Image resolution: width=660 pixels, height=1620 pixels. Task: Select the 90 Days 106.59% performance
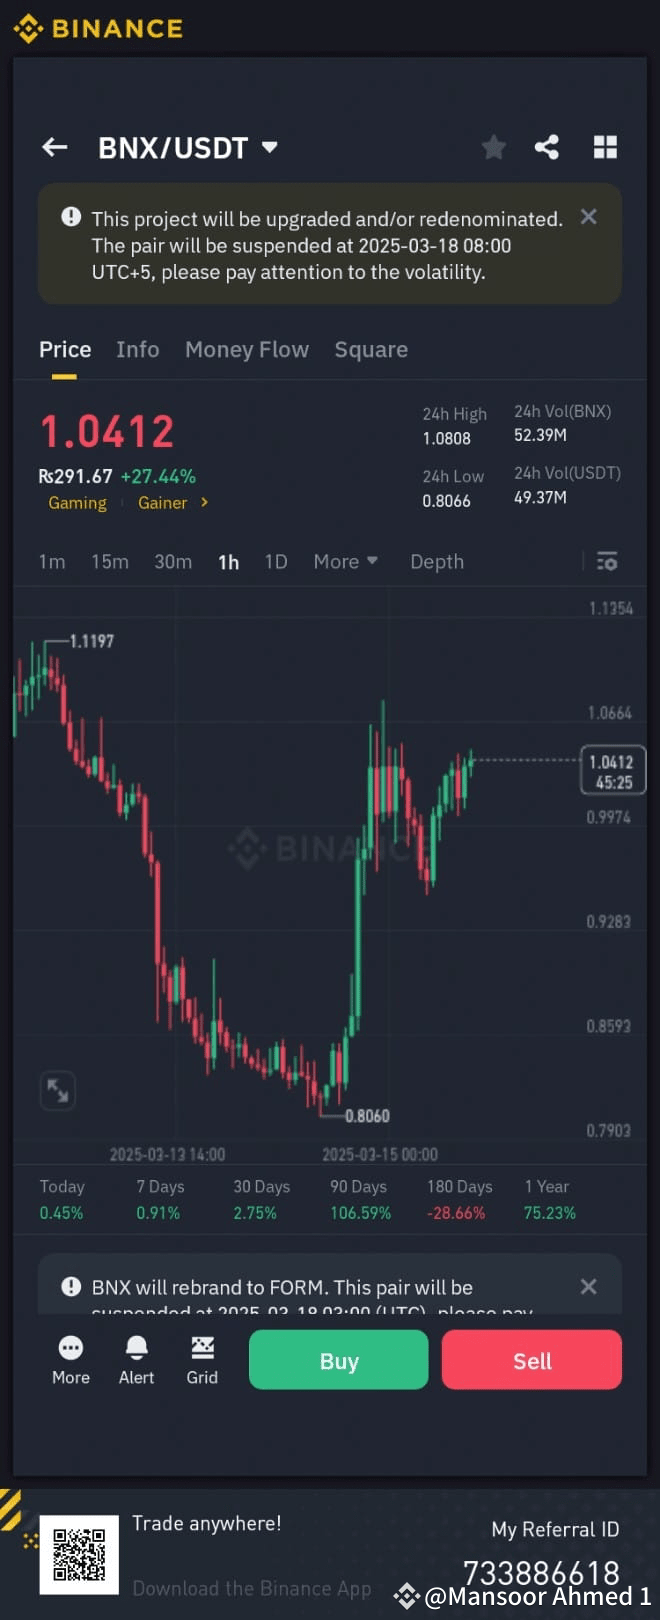[x=360, y=1199]
